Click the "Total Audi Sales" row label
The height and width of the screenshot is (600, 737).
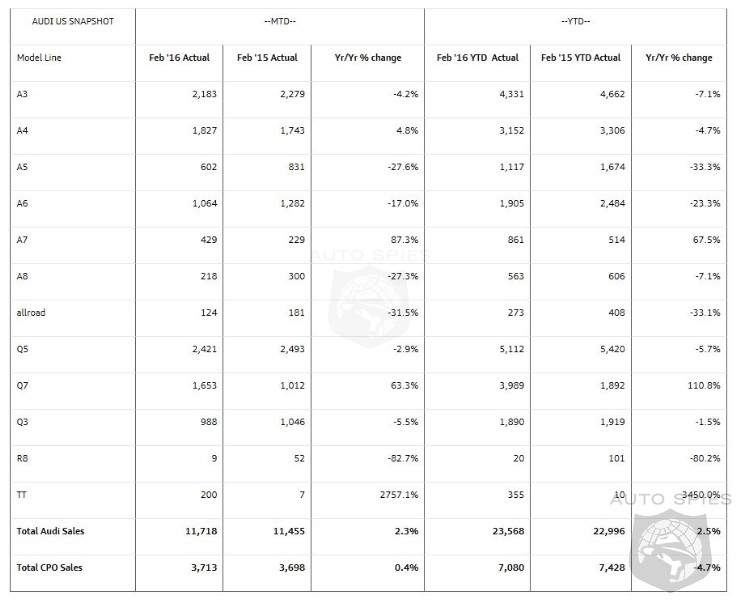tap(51, 531)
